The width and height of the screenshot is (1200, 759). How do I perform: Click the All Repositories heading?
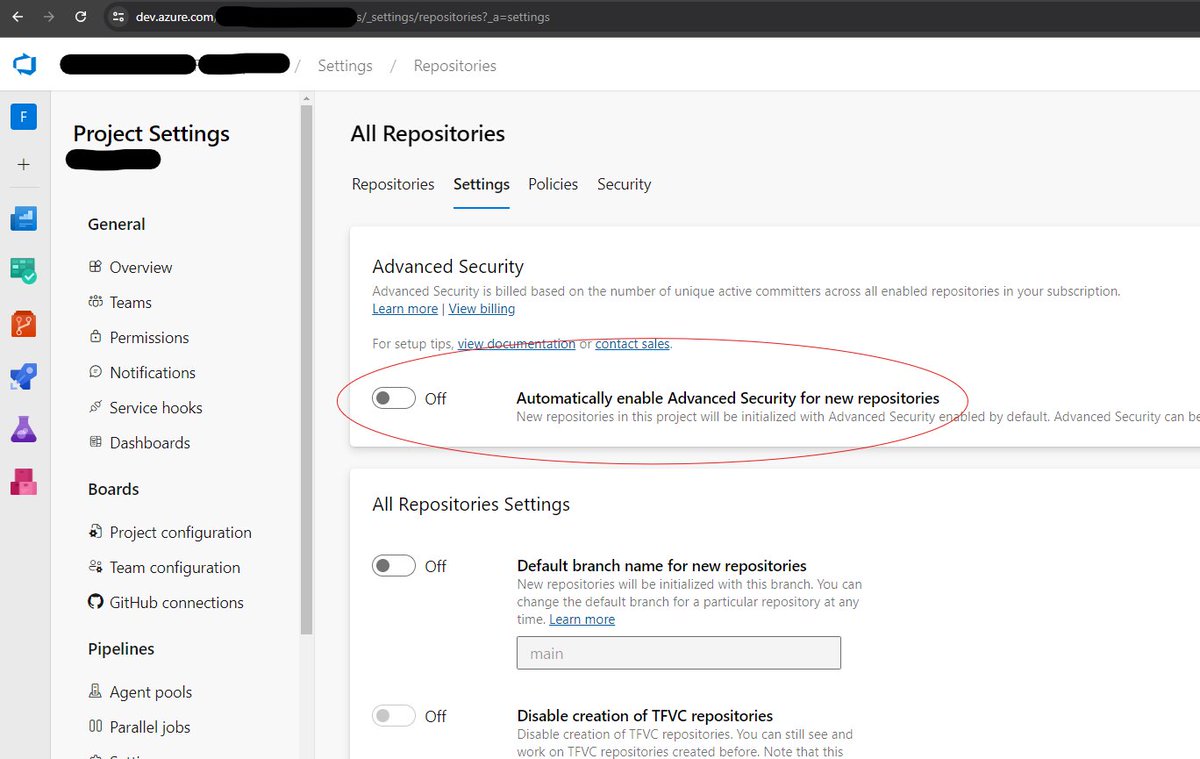(x=428, y=134)
